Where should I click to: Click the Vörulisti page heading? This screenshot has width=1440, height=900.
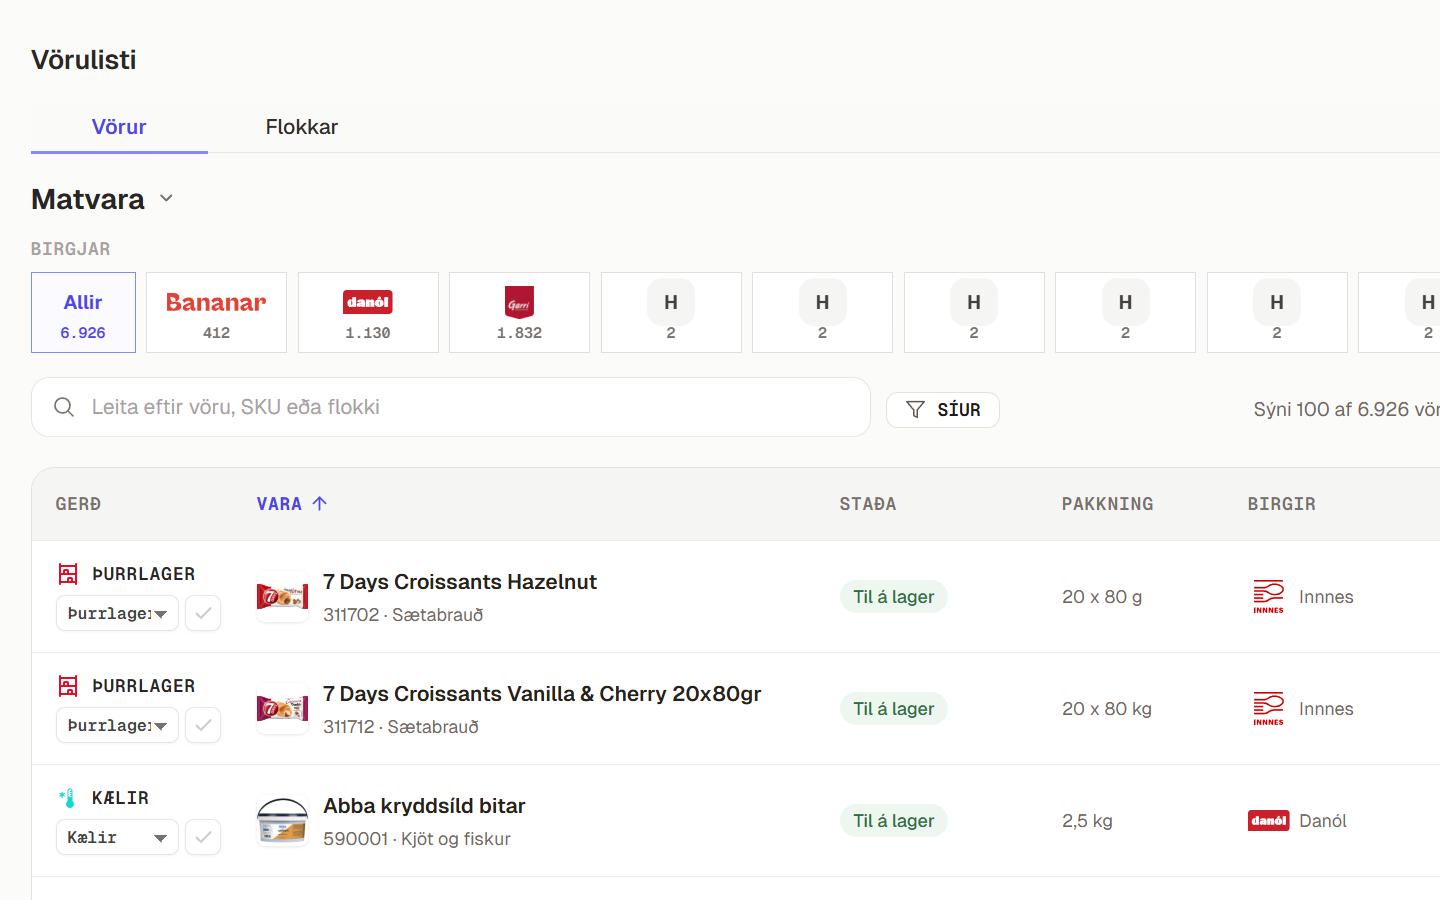pyautogui.click(x=84, y=60)
